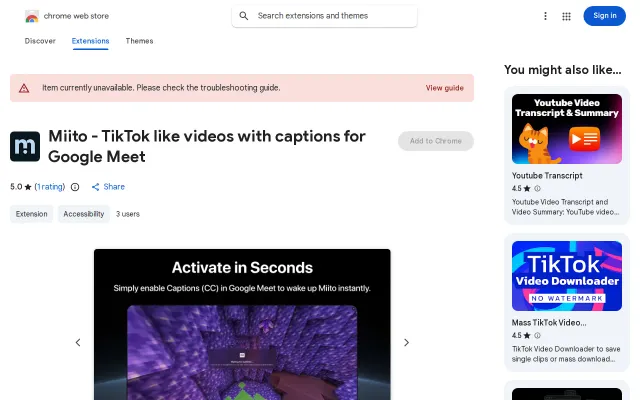Click the Mass TikTok Video... card title
This screenshot has height=400, width=640.
click(x=549, y=323)
